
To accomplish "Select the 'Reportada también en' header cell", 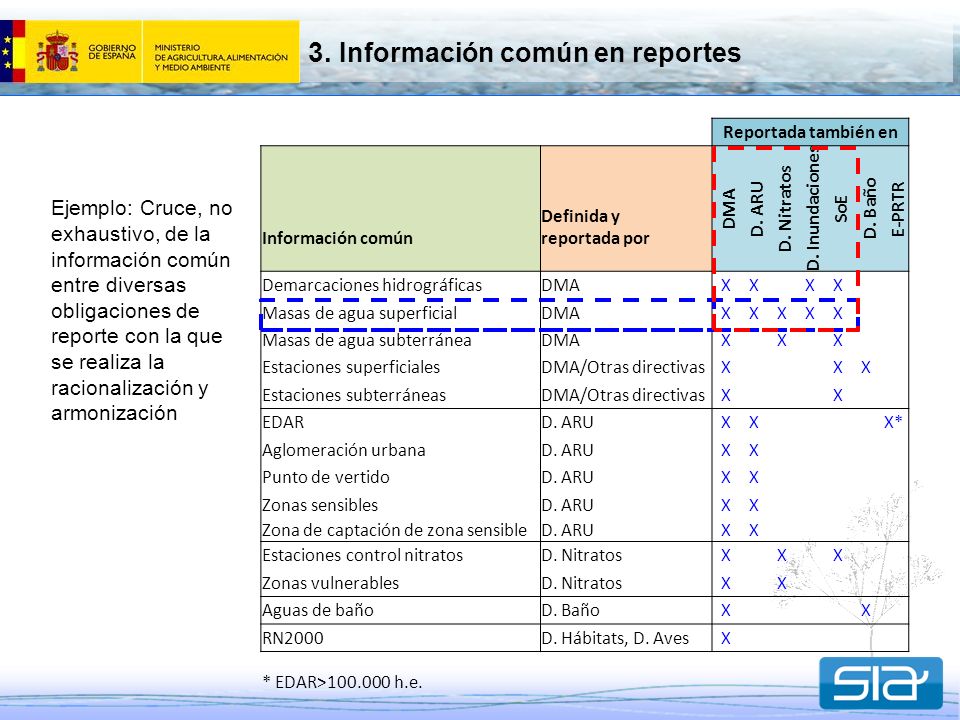I will (x=810, y=132).
